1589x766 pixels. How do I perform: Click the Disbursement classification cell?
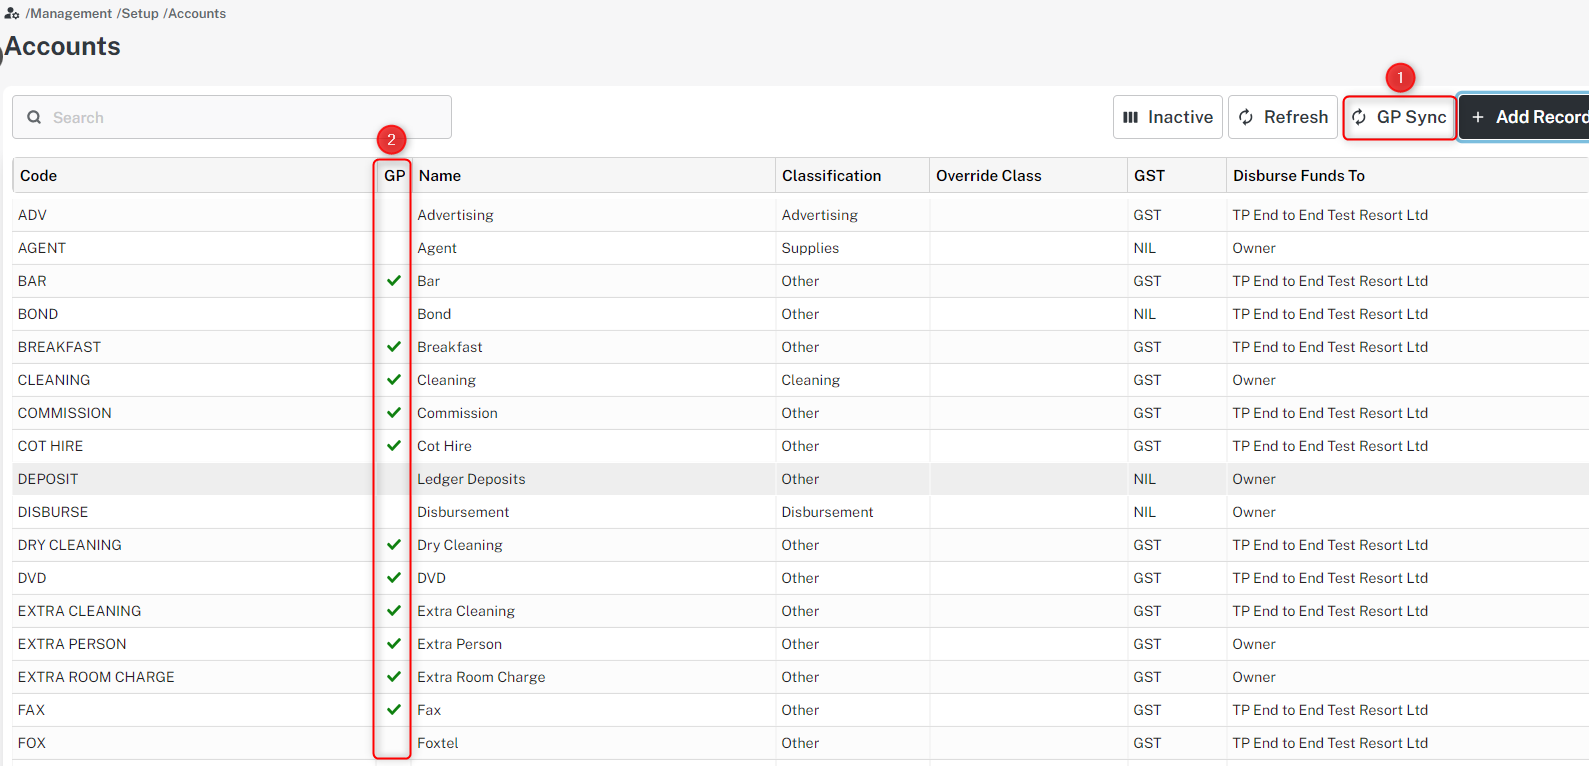[x=827, y=512]
